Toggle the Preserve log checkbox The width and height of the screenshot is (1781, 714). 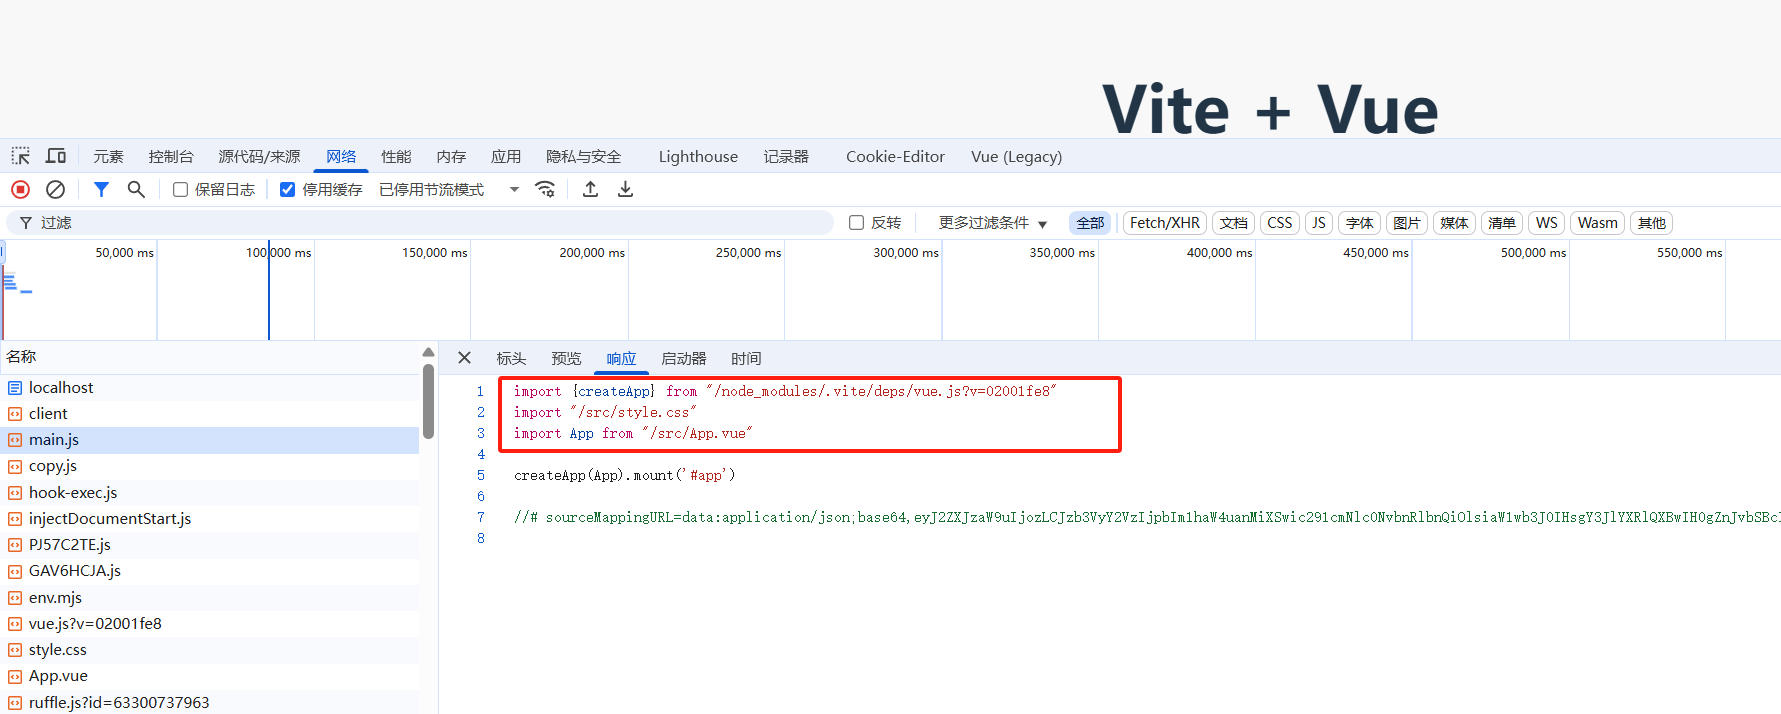[181, 189]
